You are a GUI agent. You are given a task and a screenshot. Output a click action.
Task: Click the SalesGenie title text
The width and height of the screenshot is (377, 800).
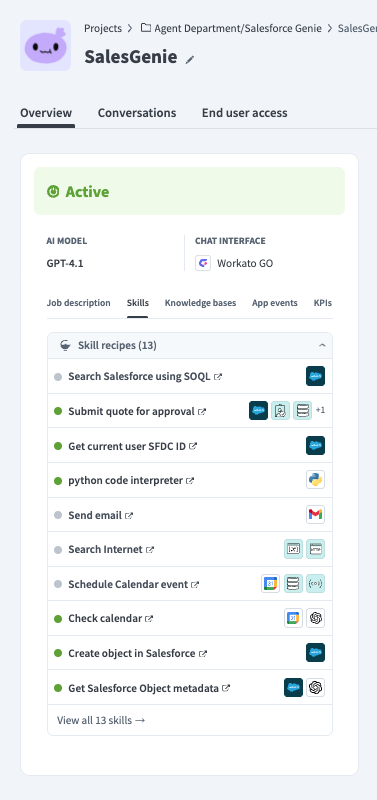[x=131, y=57]
